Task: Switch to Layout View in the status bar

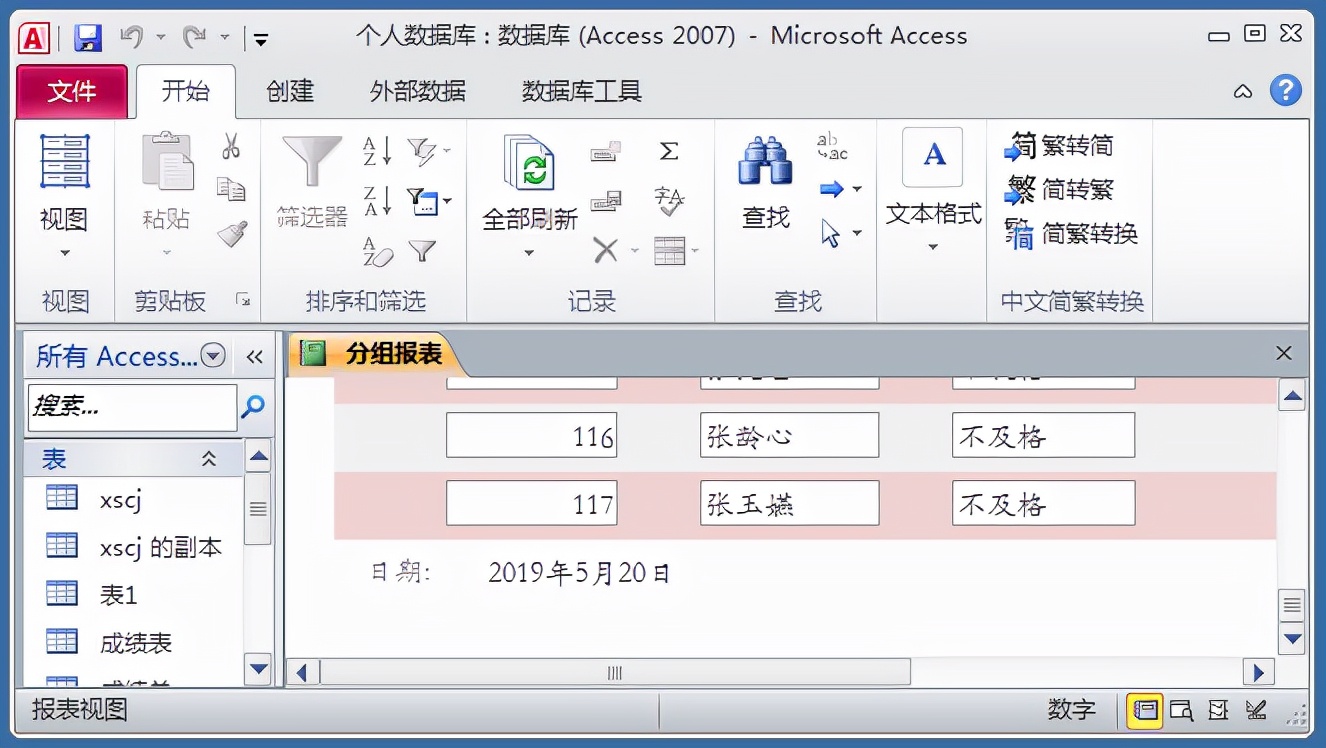Action: (x=1219, y=711)
